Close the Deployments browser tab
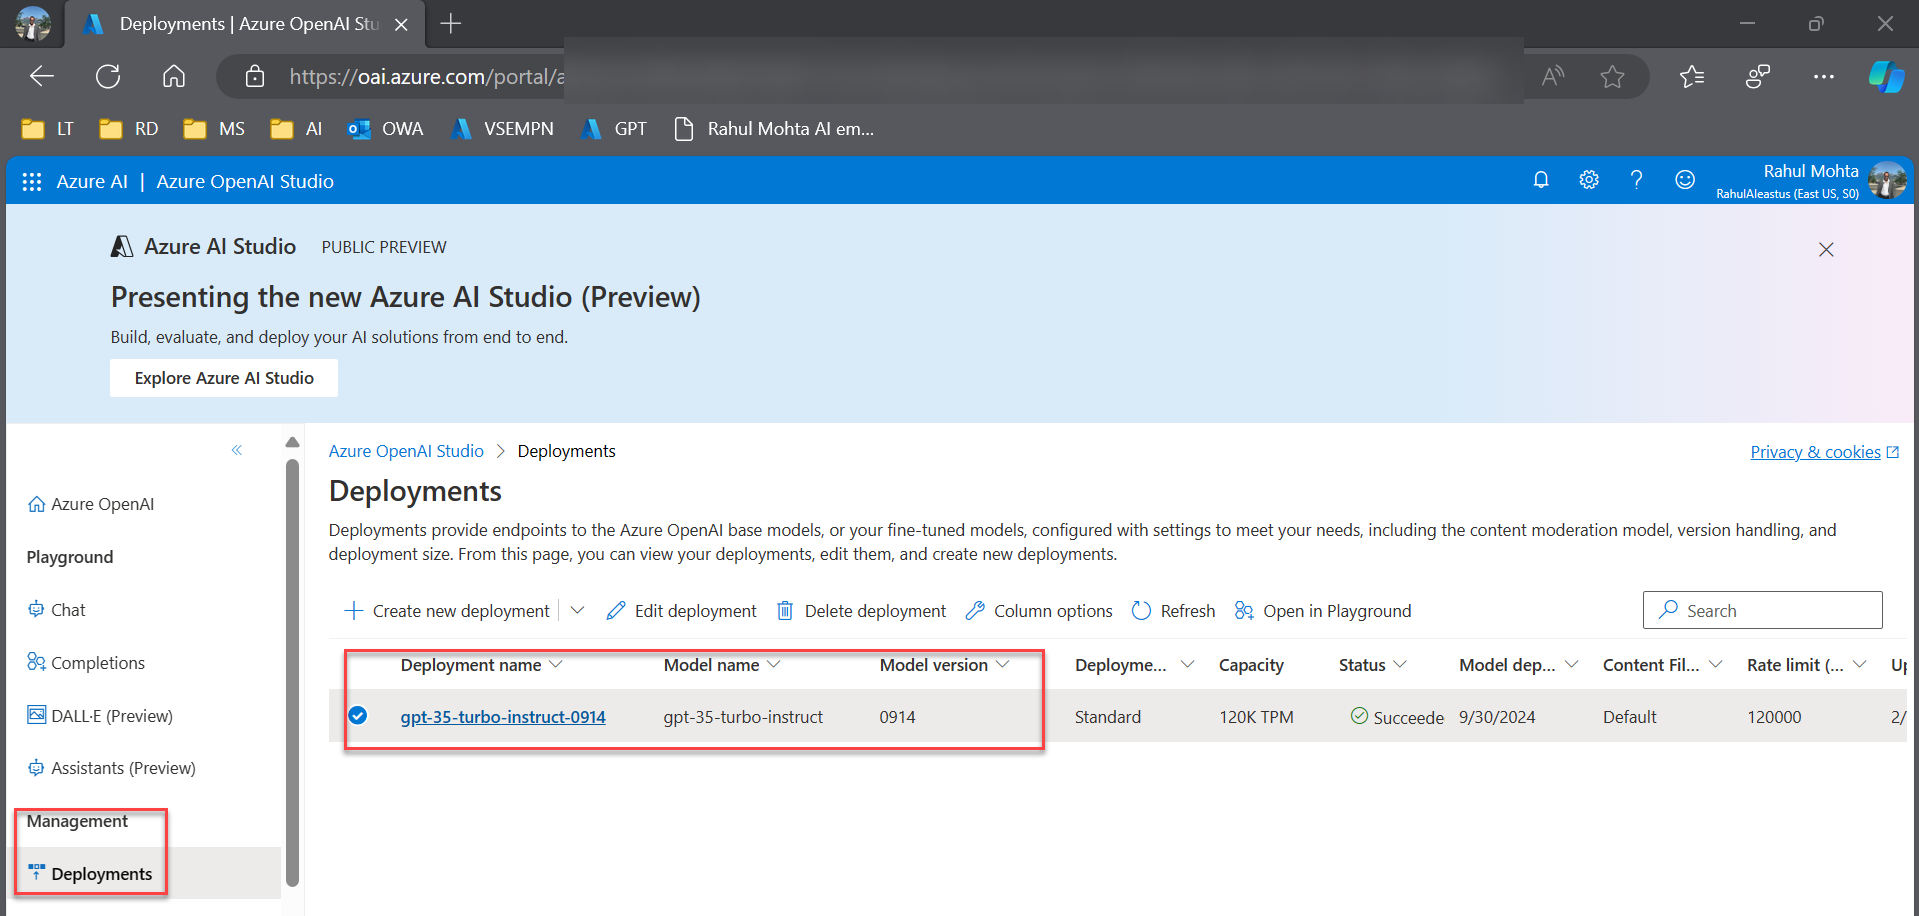The image size is (1919, 916). point(401,25)
